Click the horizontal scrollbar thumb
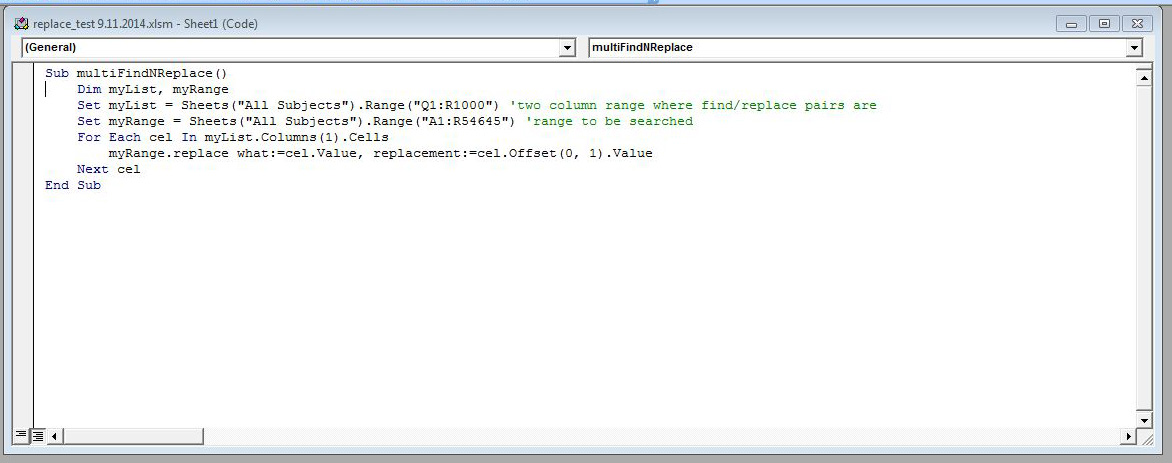Image resolution: width=1172 pixels, height=463 pixels. pyautogui.click(x=133, y=435)
